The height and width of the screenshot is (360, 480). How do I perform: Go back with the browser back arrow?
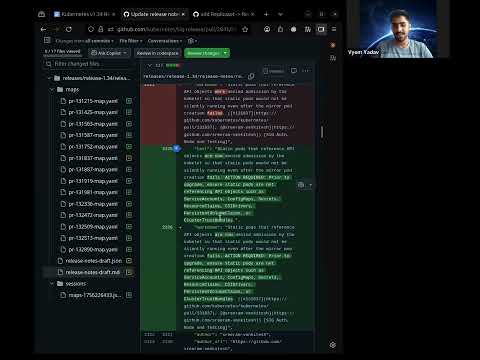click(43, 29)
